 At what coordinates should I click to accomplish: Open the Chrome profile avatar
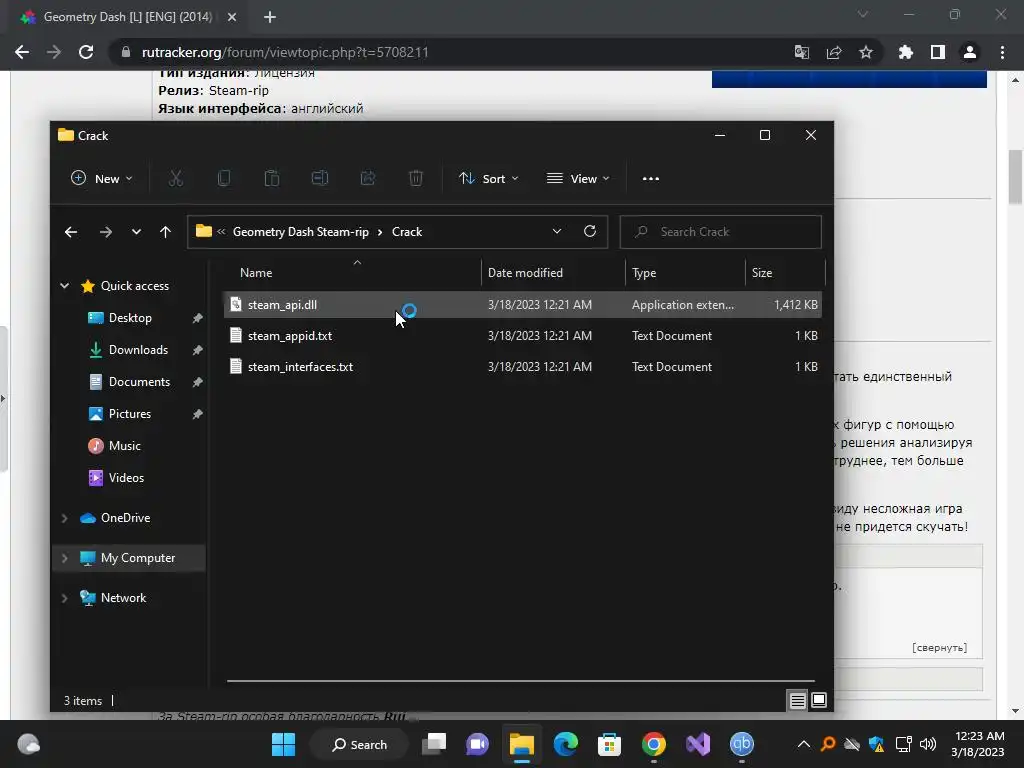(x=970, y=52)
